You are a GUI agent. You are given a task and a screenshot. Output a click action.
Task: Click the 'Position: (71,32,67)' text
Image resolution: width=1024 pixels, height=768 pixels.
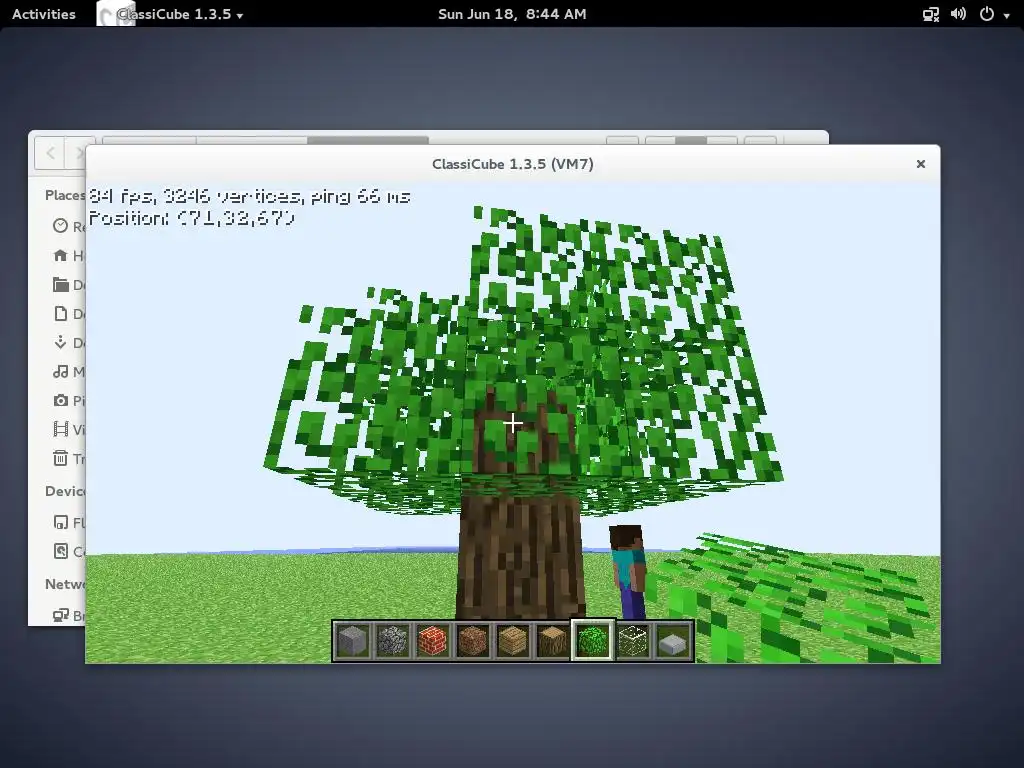click(191, 218)
